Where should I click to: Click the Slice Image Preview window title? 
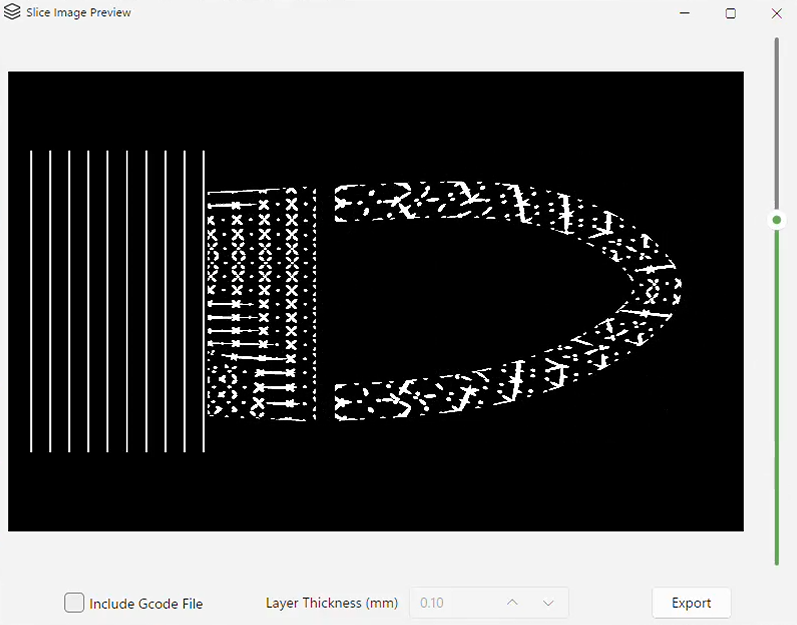point(78,13)
